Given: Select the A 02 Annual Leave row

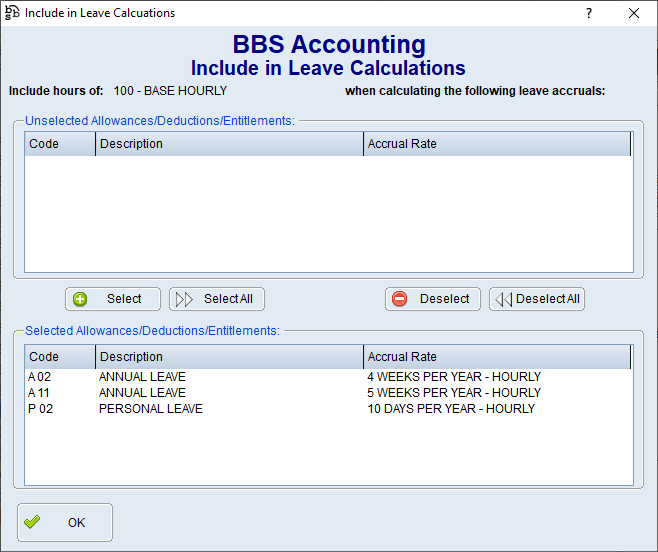Looking at the screenshot, I should [140, 377].
